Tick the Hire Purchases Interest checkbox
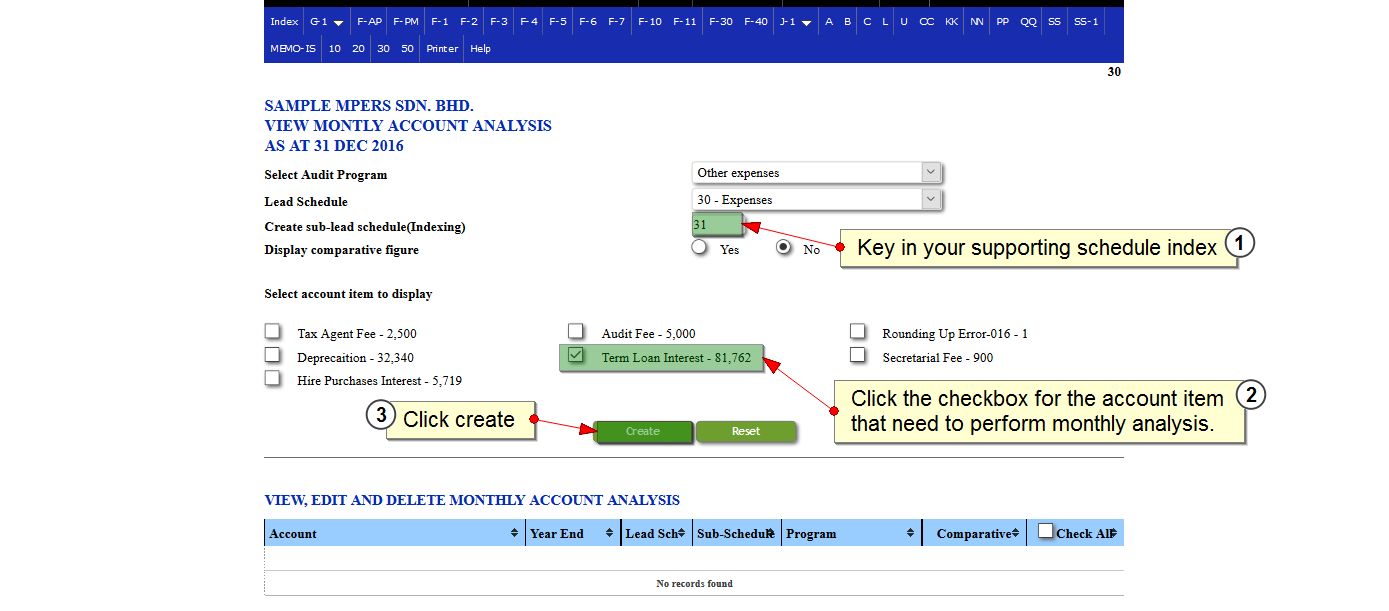1389x611 pixels. [x=273, y=379]
